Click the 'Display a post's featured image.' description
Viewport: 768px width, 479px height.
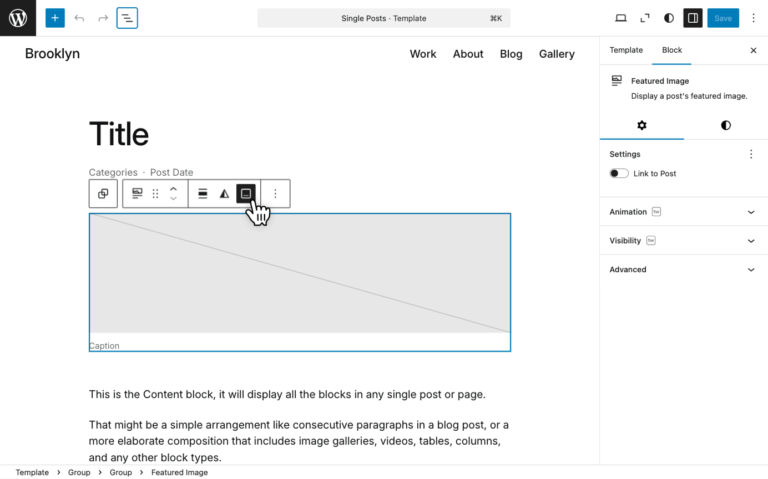(689, 96)
